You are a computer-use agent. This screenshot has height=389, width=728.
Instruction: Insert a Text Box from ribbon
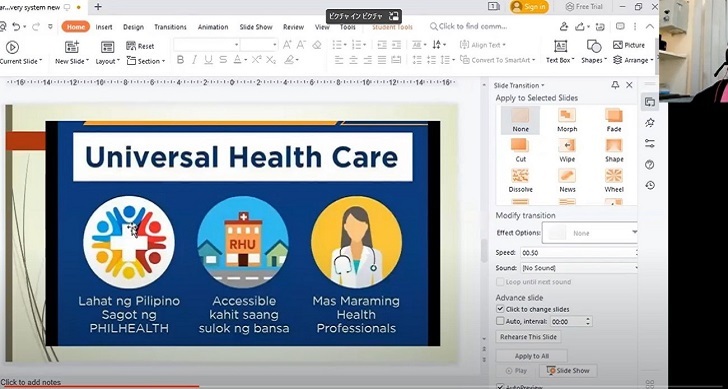pos(560,46)
